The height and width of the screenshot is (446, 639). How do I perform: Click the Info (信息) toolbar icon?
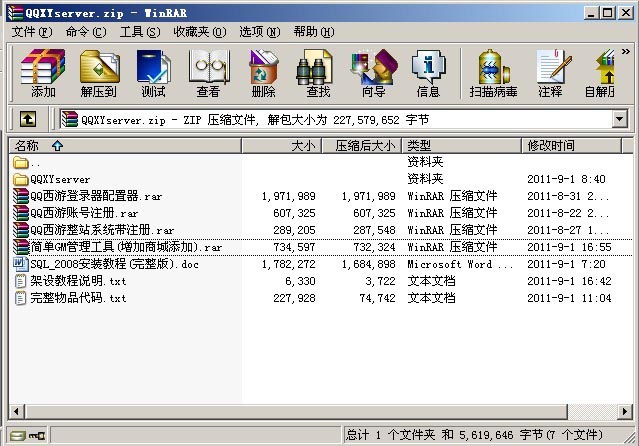pyautogui.click(x=428, y=73)
